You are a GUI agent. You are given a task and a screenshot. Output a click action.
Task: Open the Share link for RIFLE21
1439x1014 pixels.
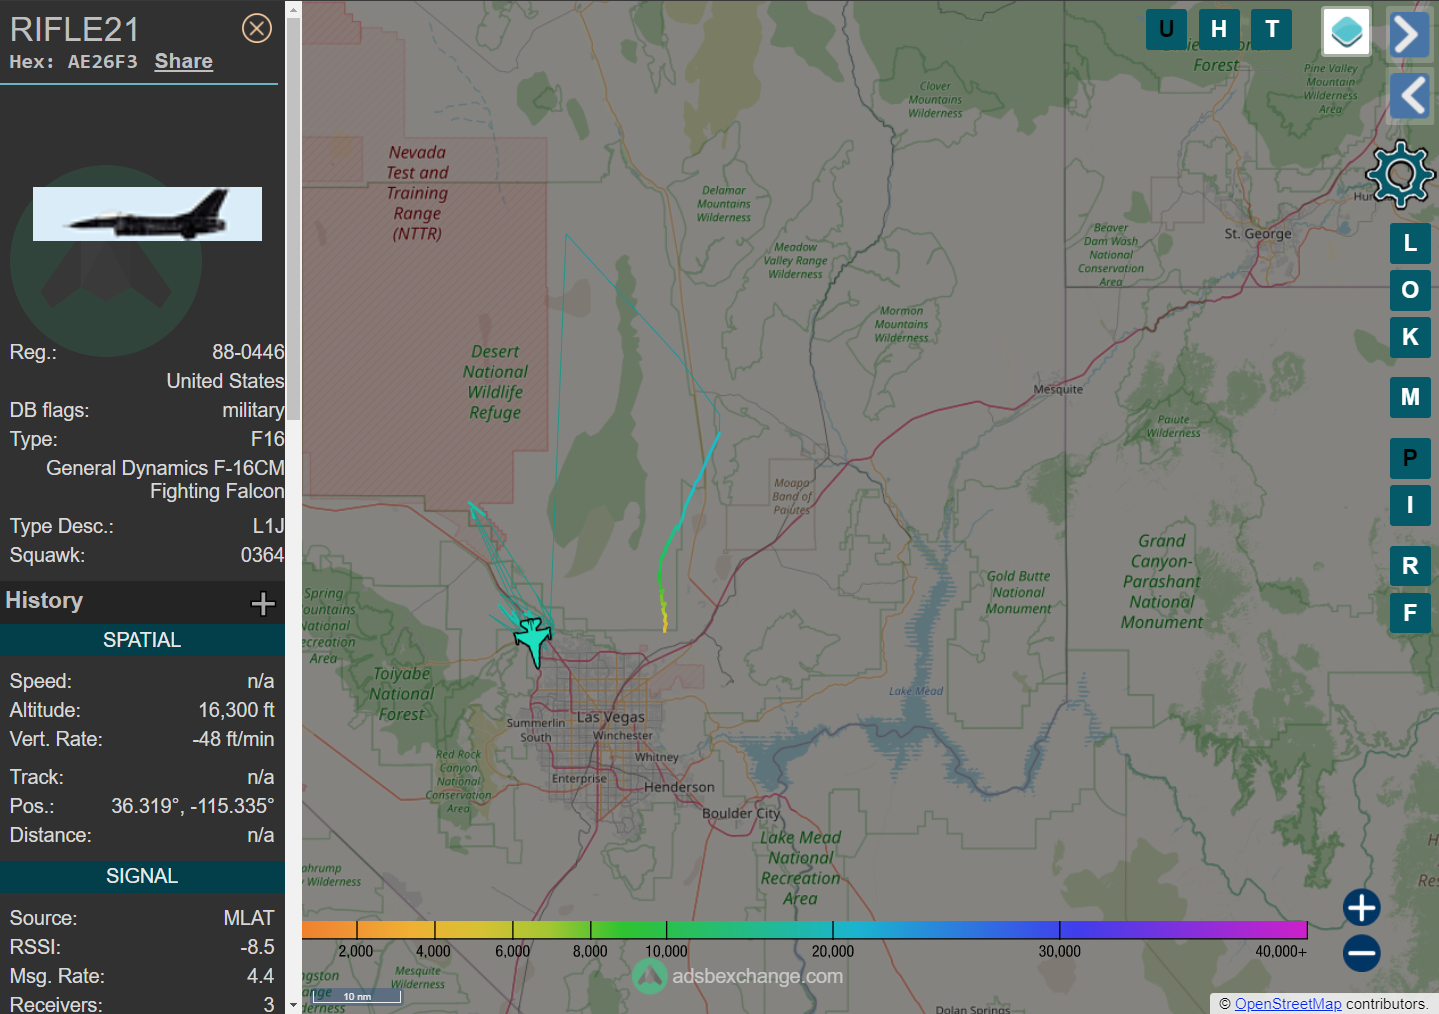pos(183,61)
